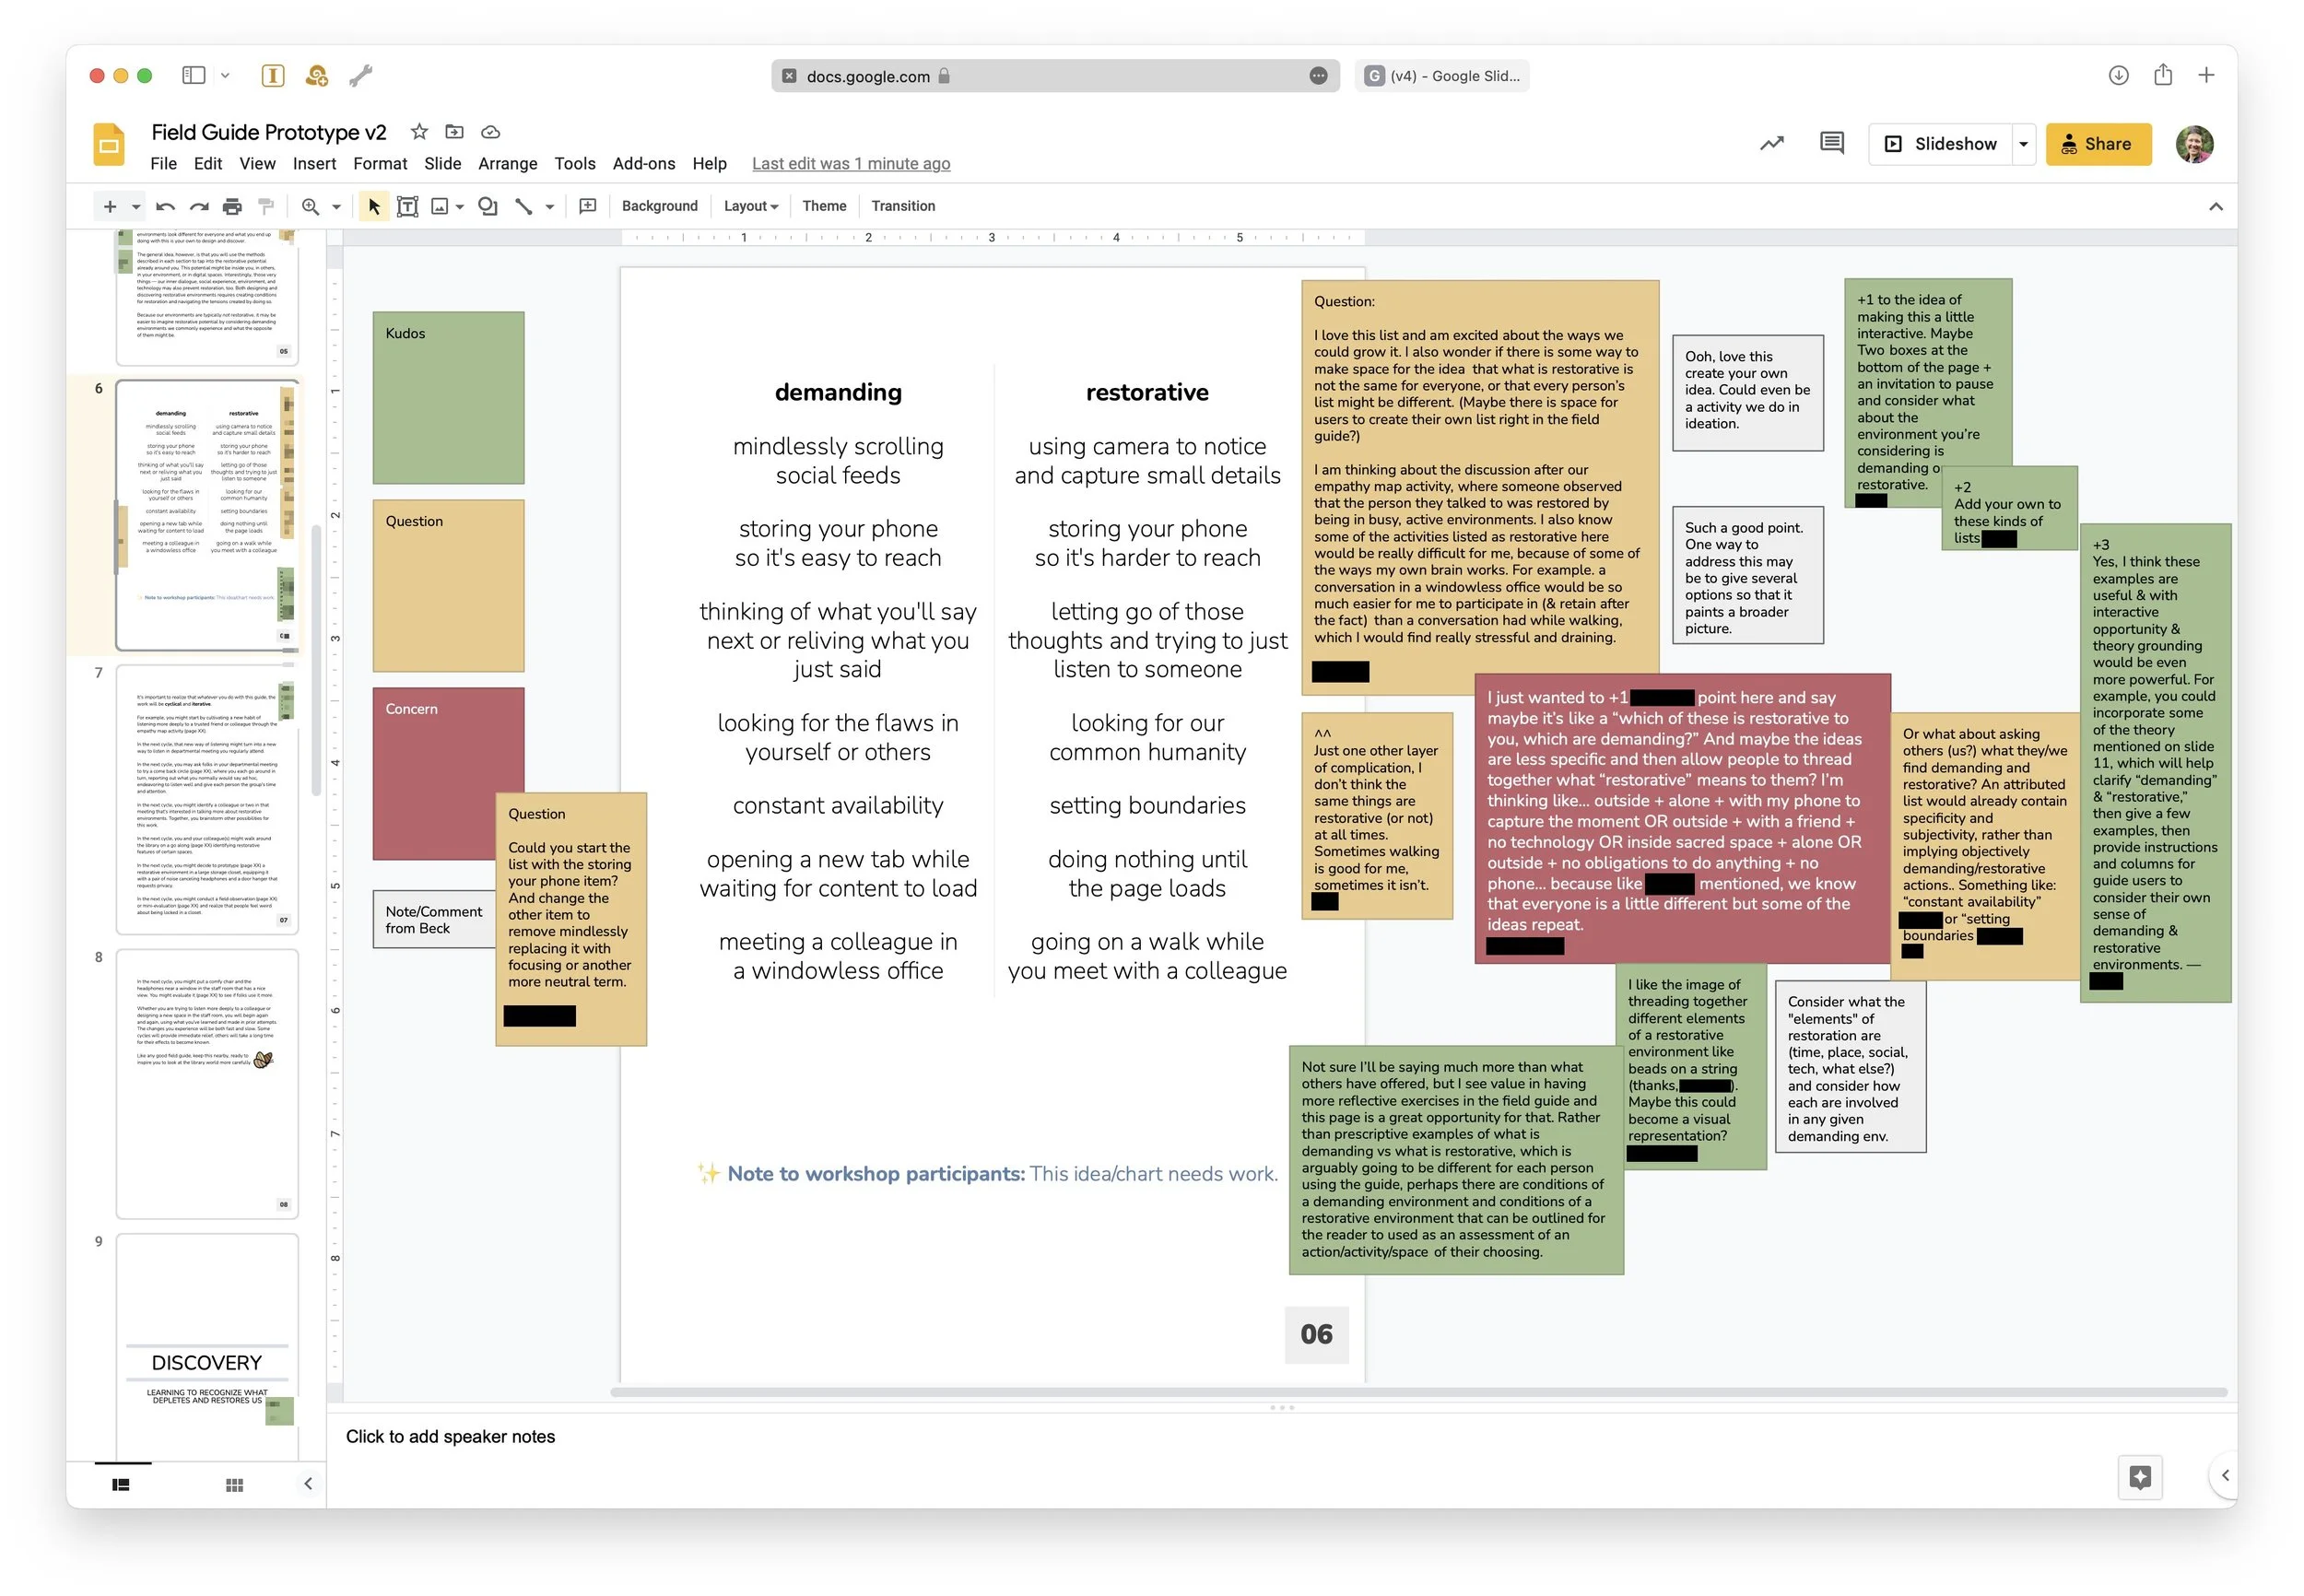This screenshot has height=1596, width=2304.
Task: Switch to grid view of slides
Action: click(x=234, y=1485)
